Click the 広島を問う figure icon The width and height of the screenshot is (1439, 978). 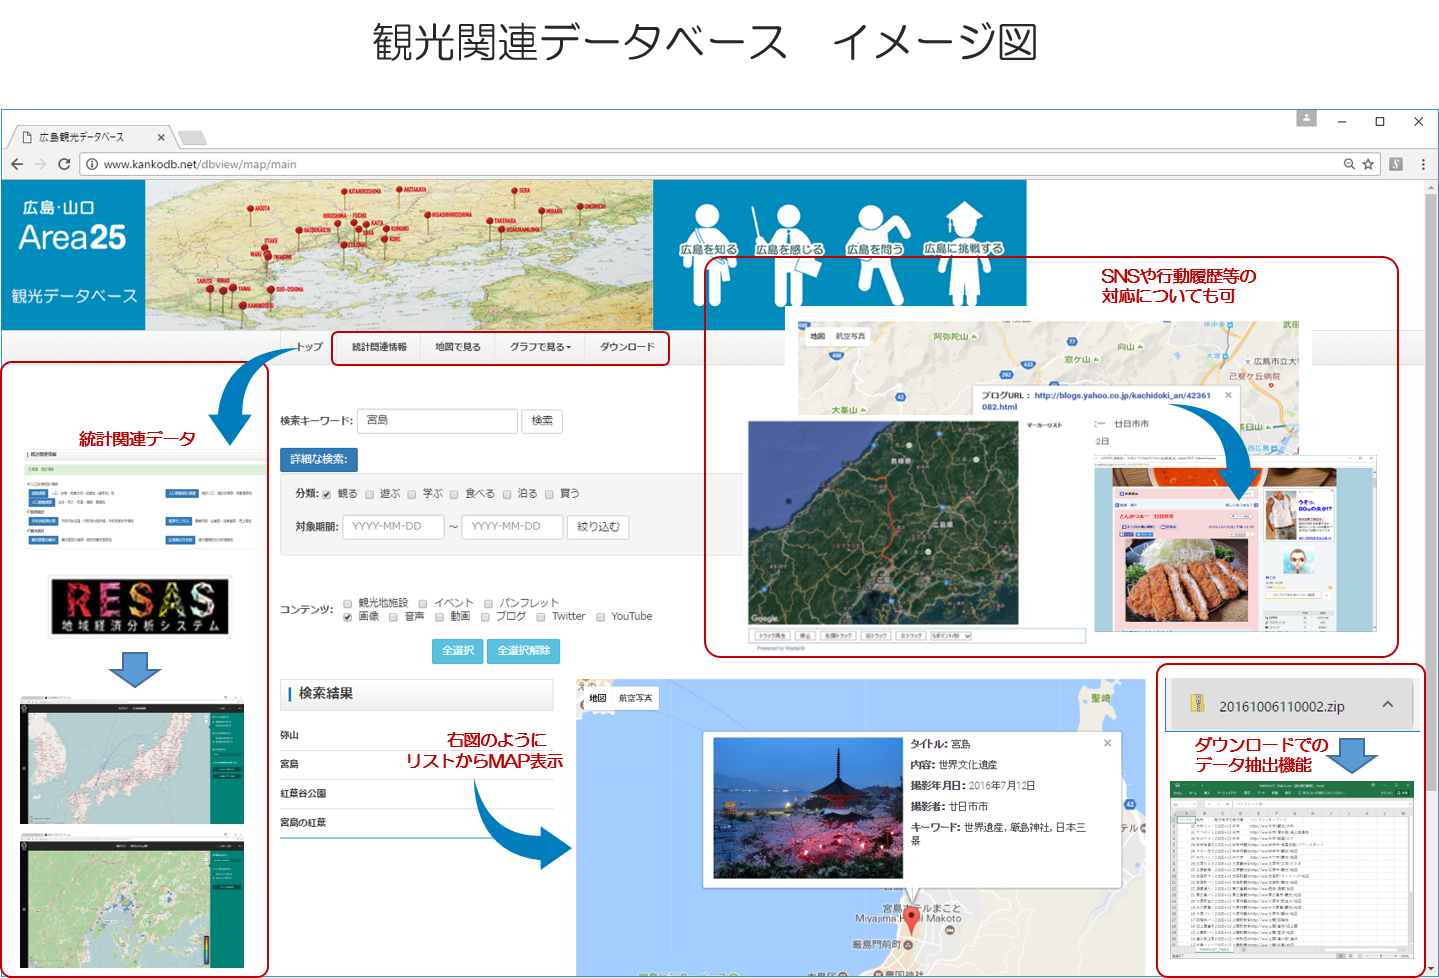pyautogui.click(x=875, y=254)
